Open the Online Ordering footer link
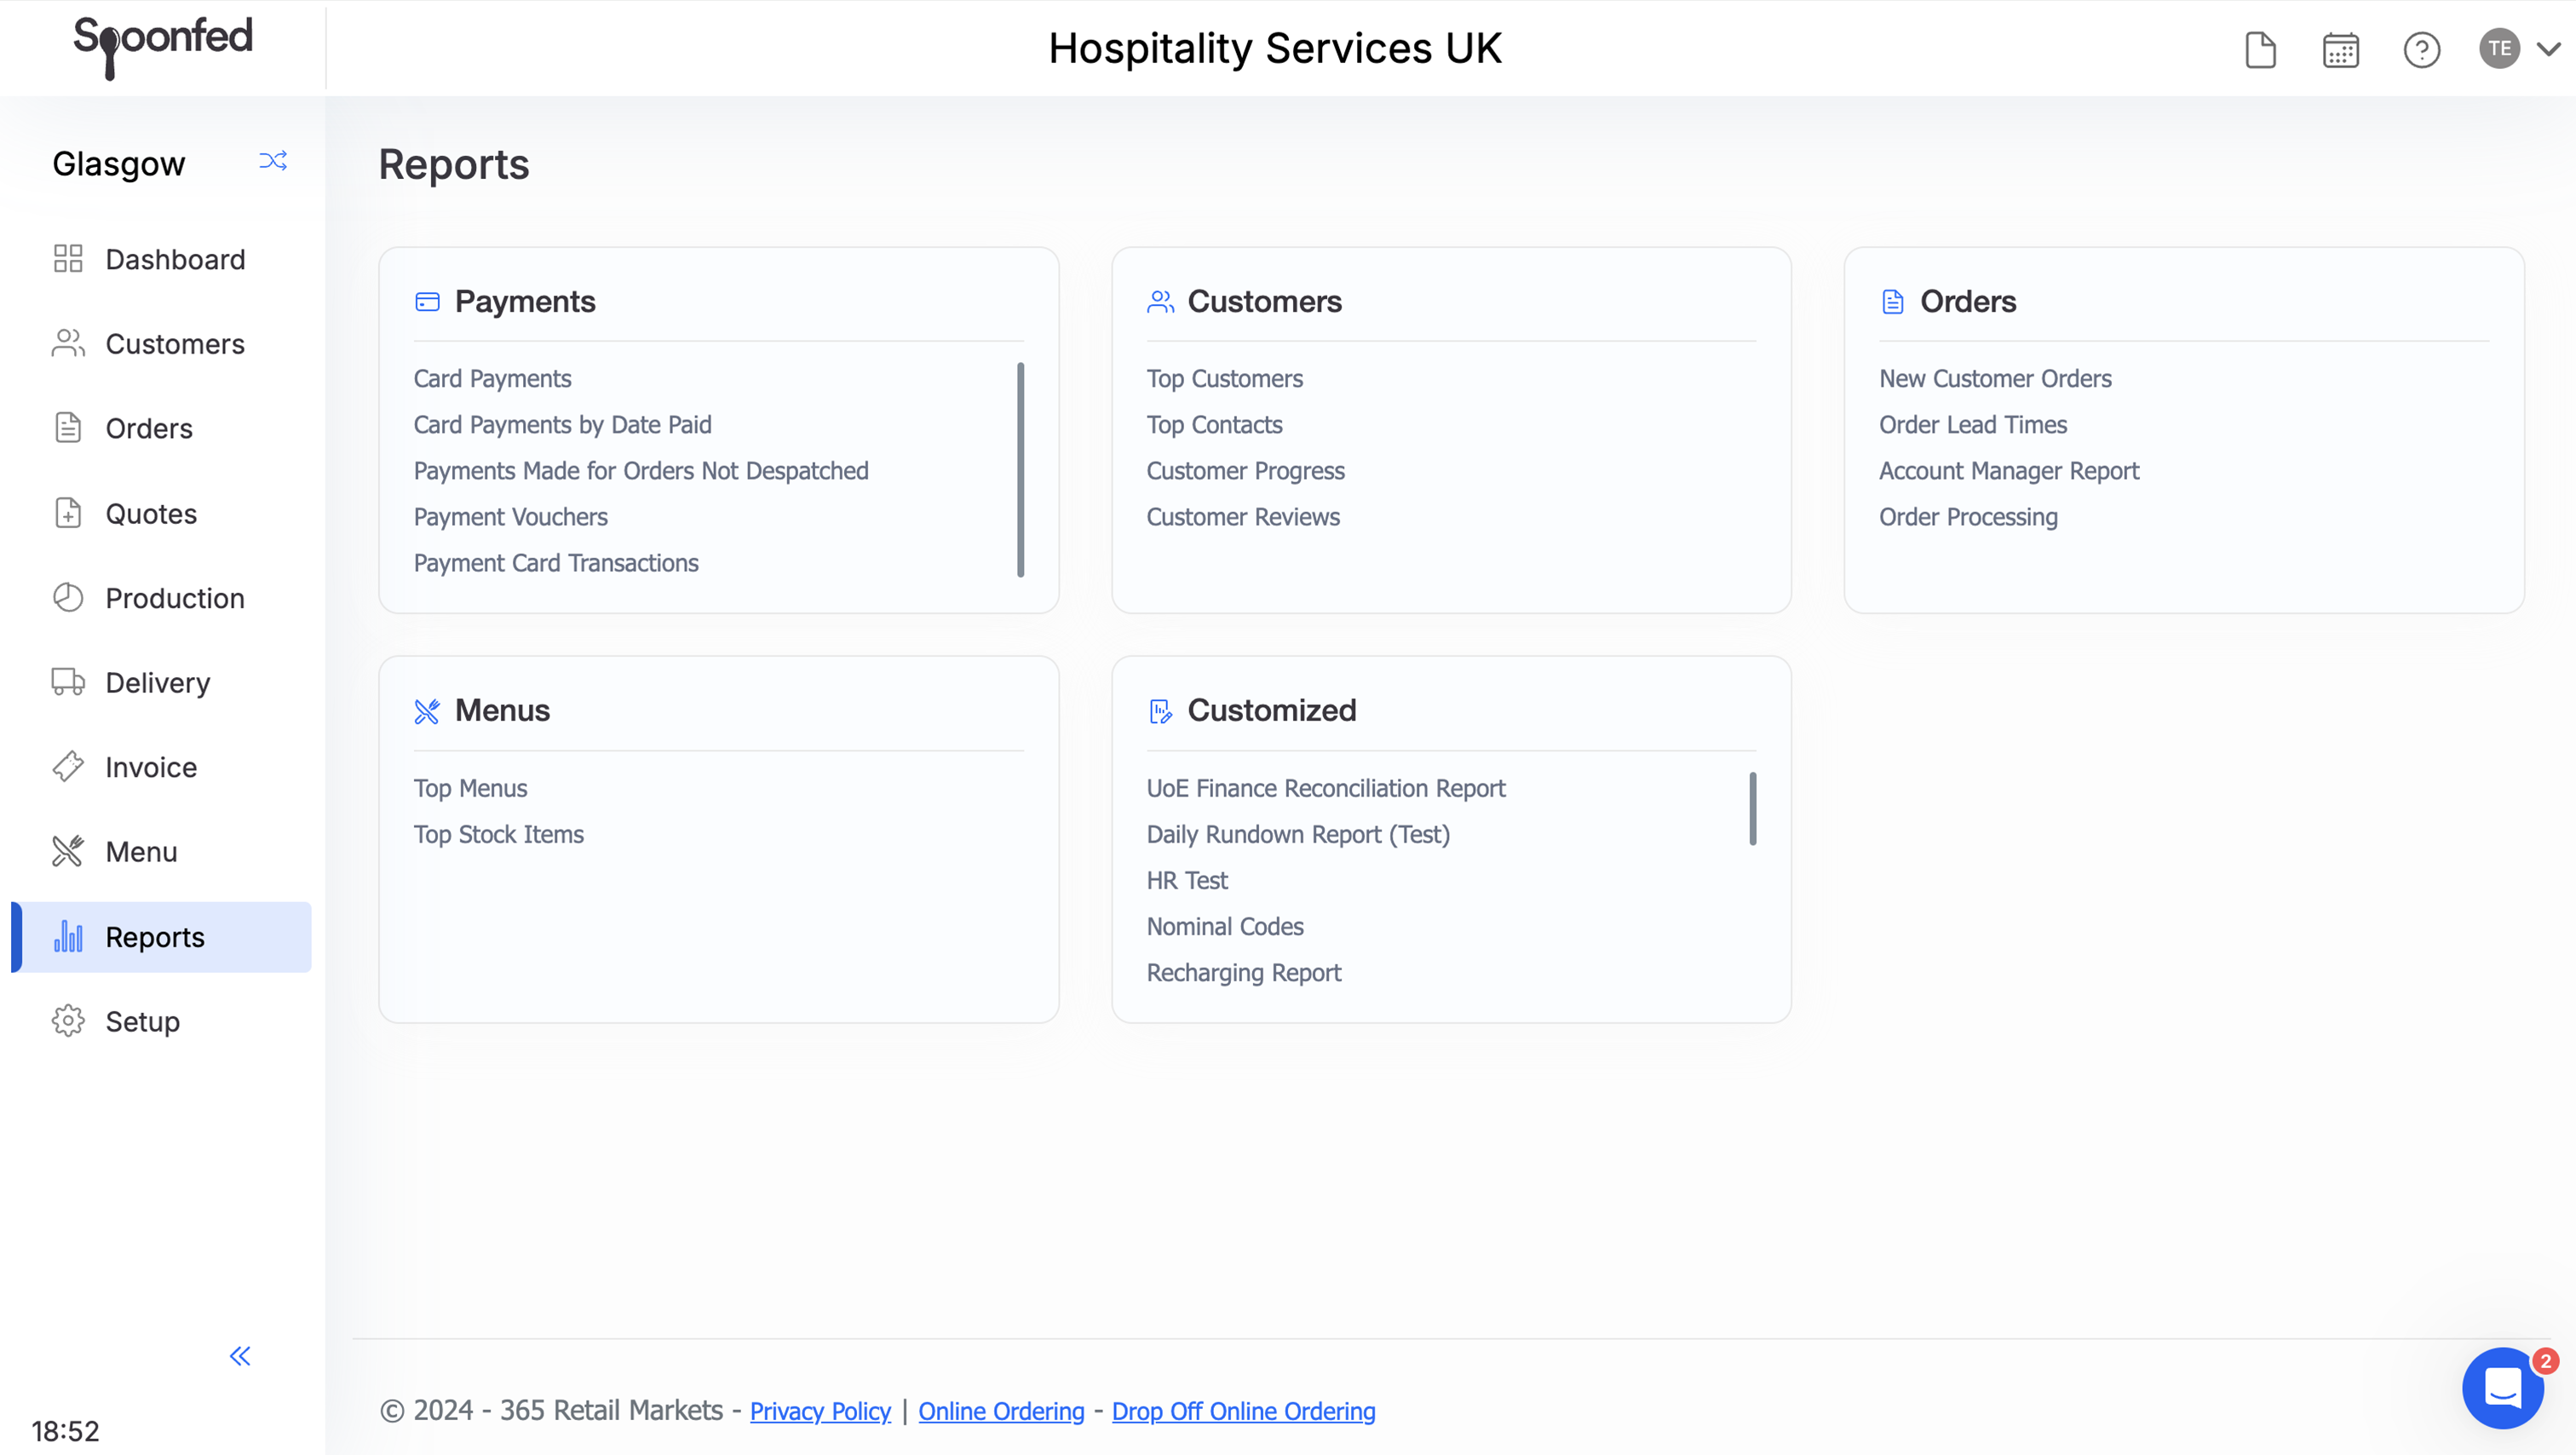2576x1455 pixels. click(1001, 1411)
